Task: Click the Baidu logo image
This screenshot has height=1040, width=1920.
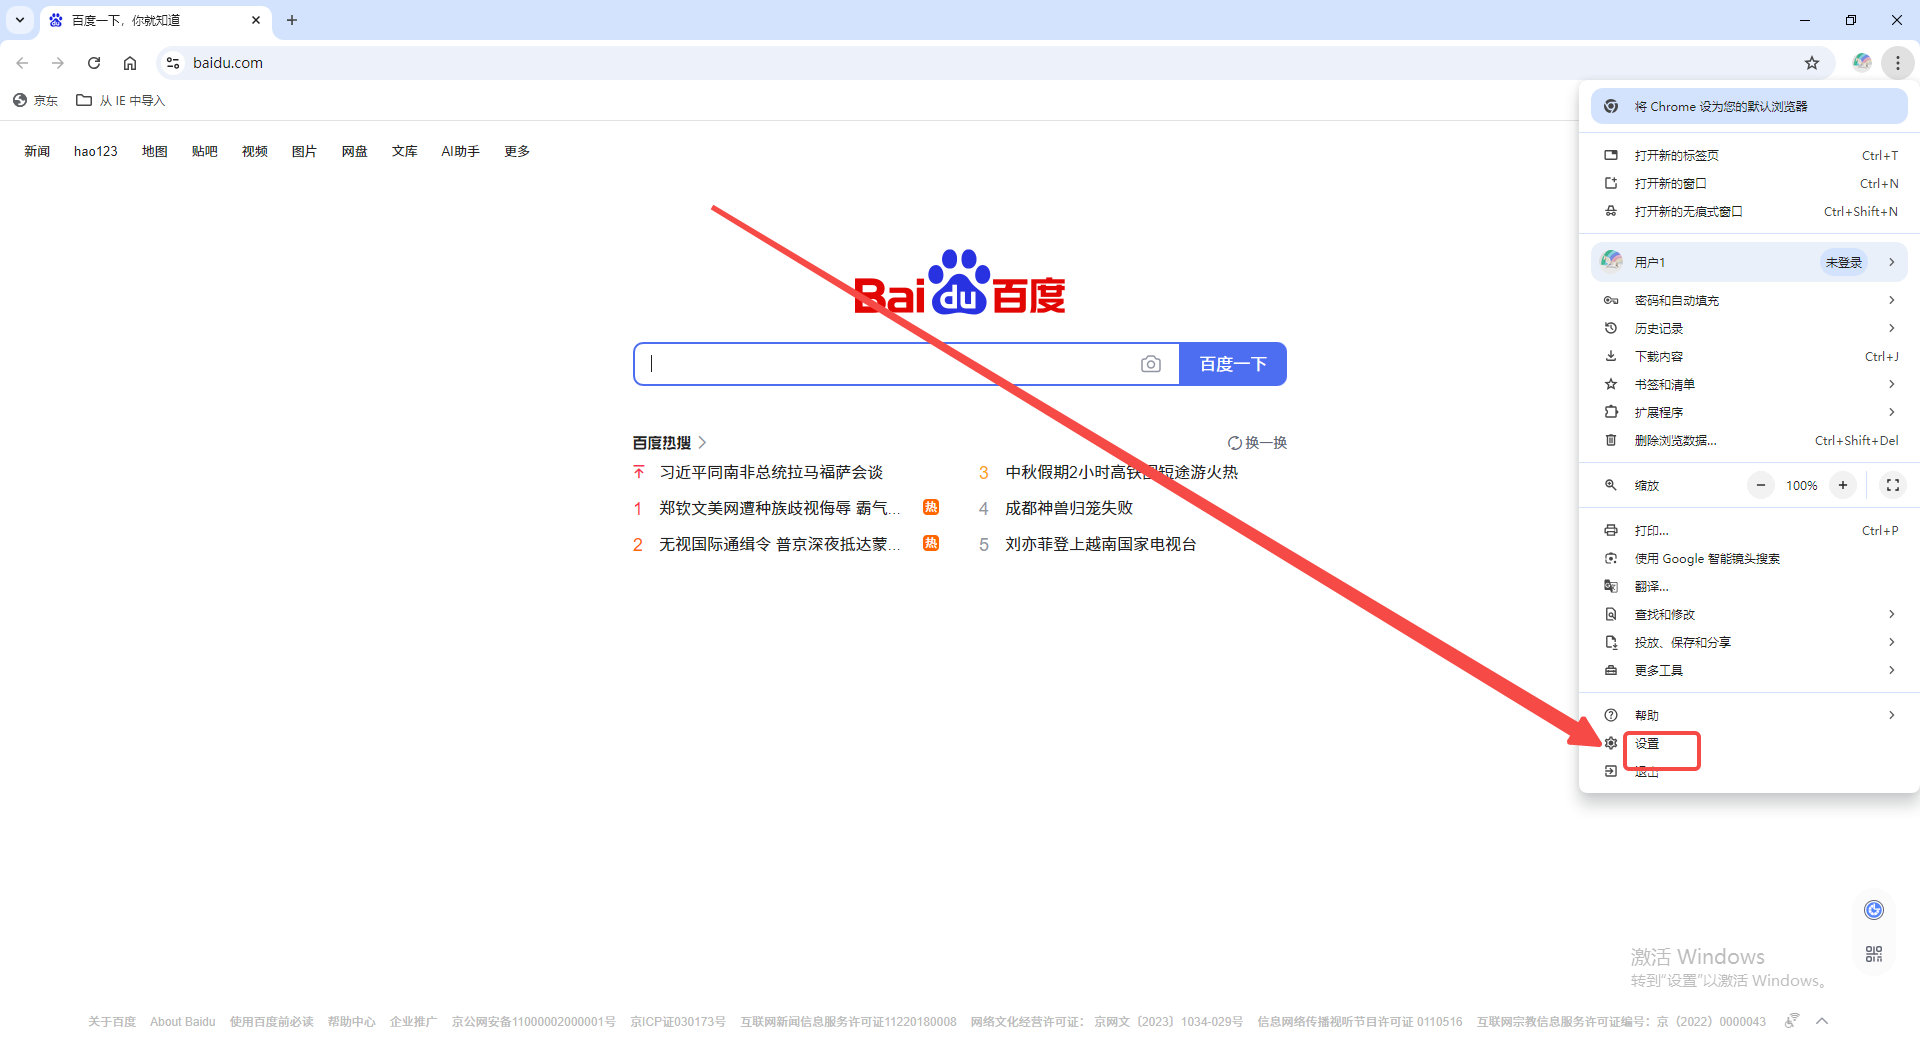Action: pyautogui.click(x=960, y=282)
